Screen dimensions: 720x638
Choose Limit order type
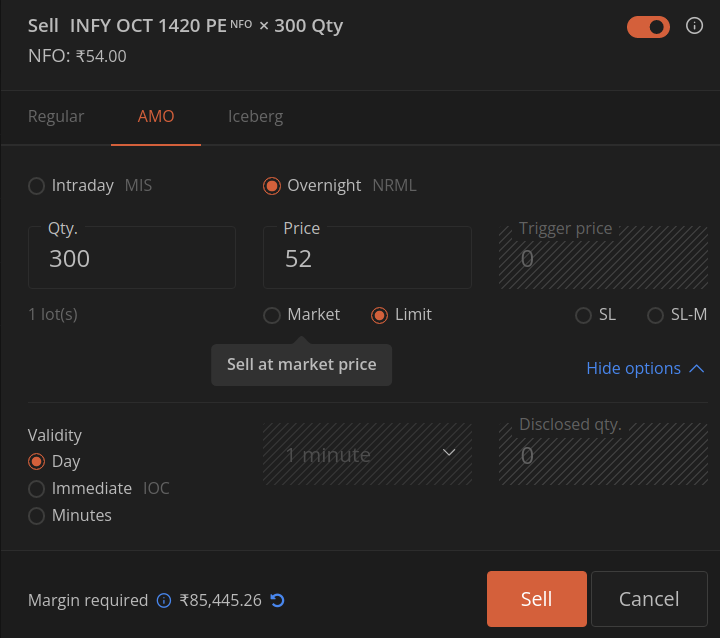[x=379, y=315]
